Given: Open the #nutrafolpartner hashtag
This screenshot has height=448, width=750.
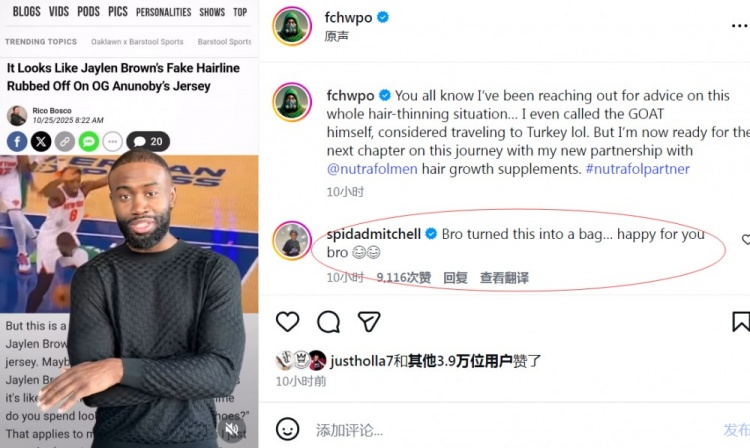Looking at the screenshot, I should coord(638,169).
